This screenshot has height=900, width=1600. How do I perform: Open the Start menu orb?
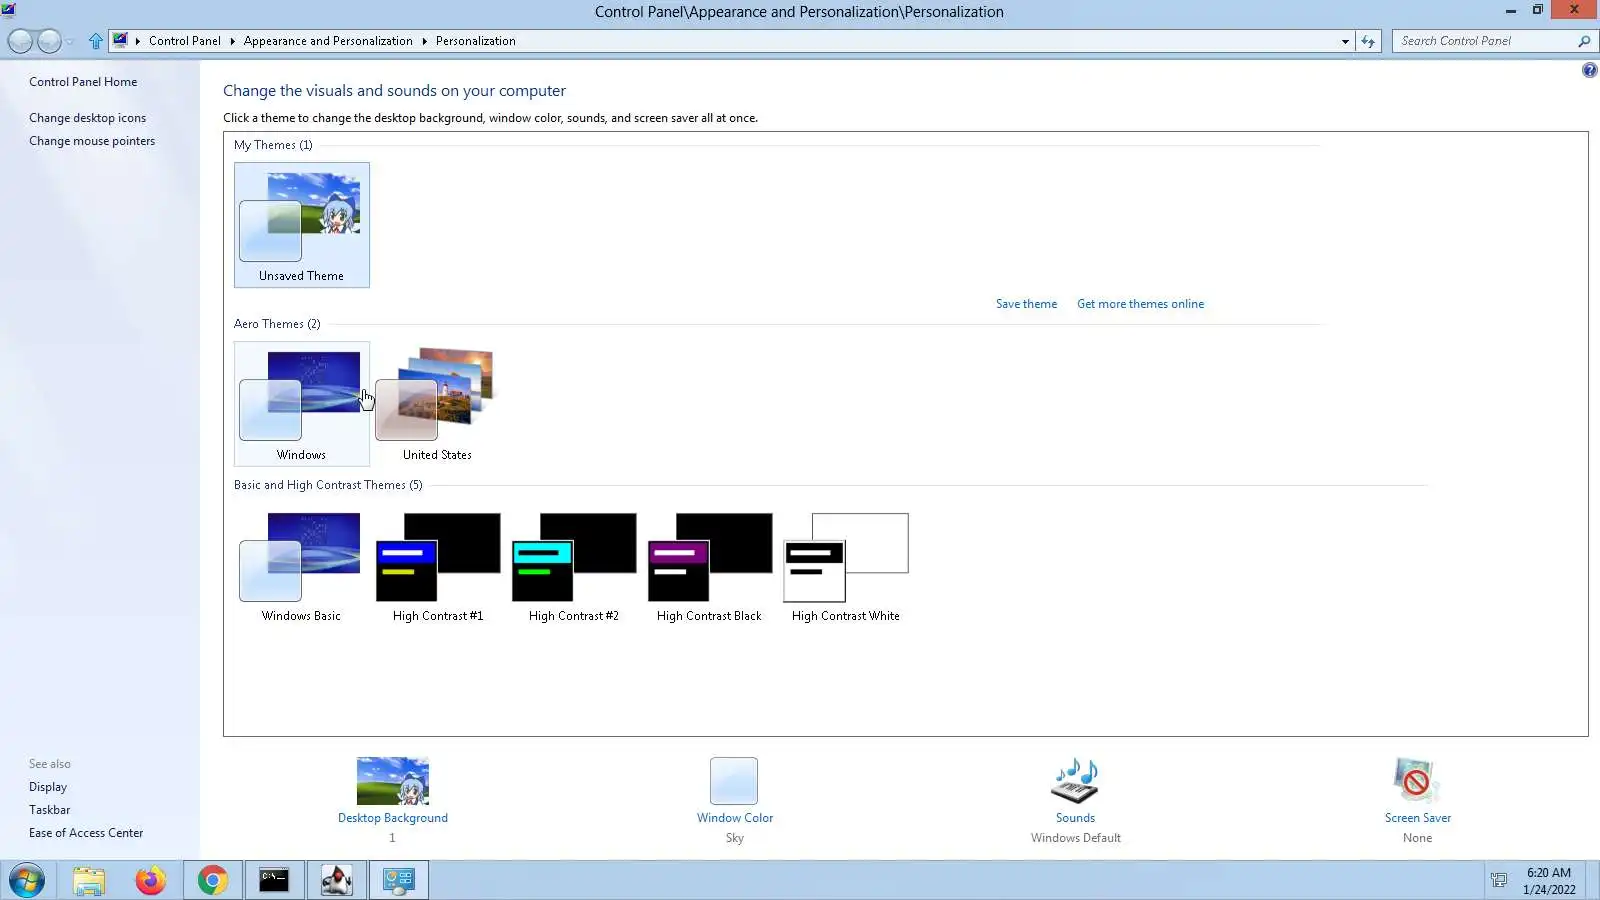[x=27, y=881]
